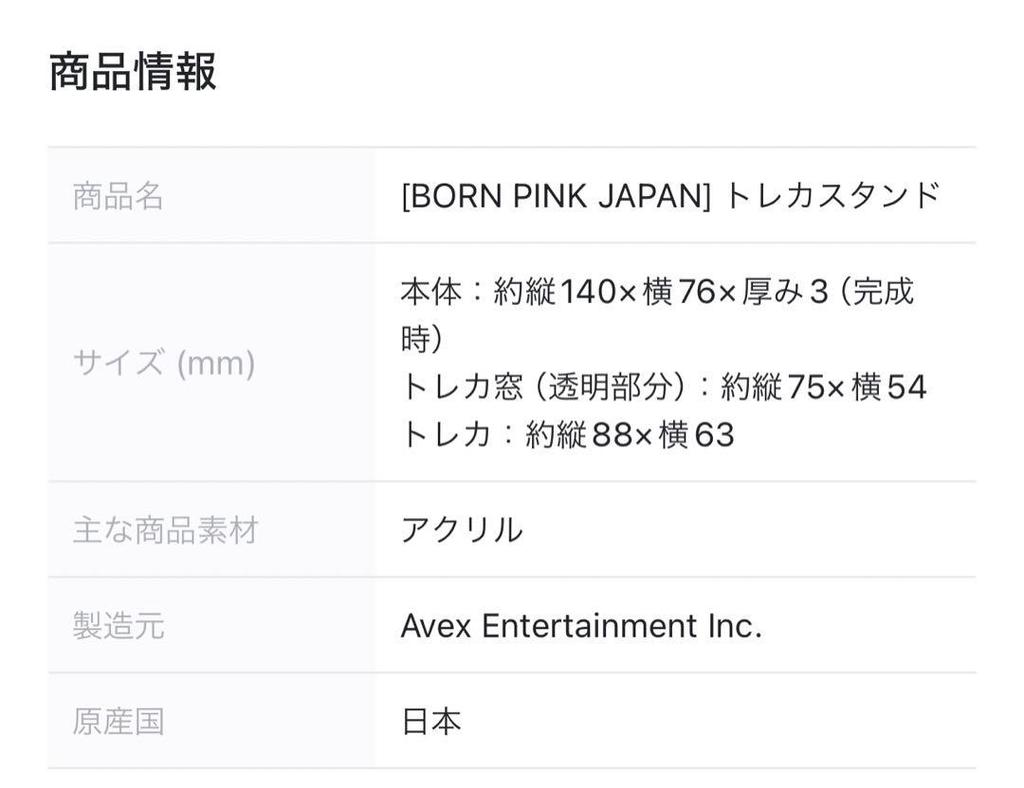Click the トレカスタンド product name text
This screenshot has height=788, width=1024.
click(x=831, y=196)
